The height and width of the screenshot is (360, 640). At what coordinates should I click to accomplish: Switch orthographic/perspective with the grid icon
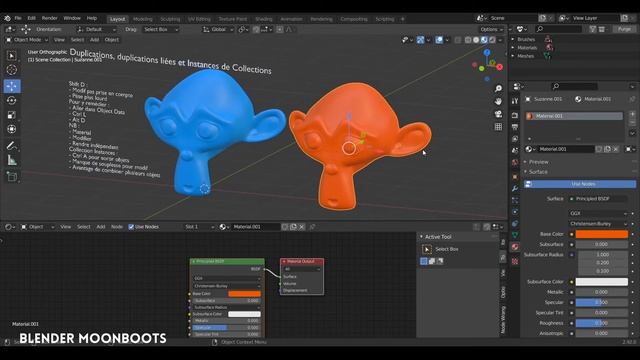point(498,127)
